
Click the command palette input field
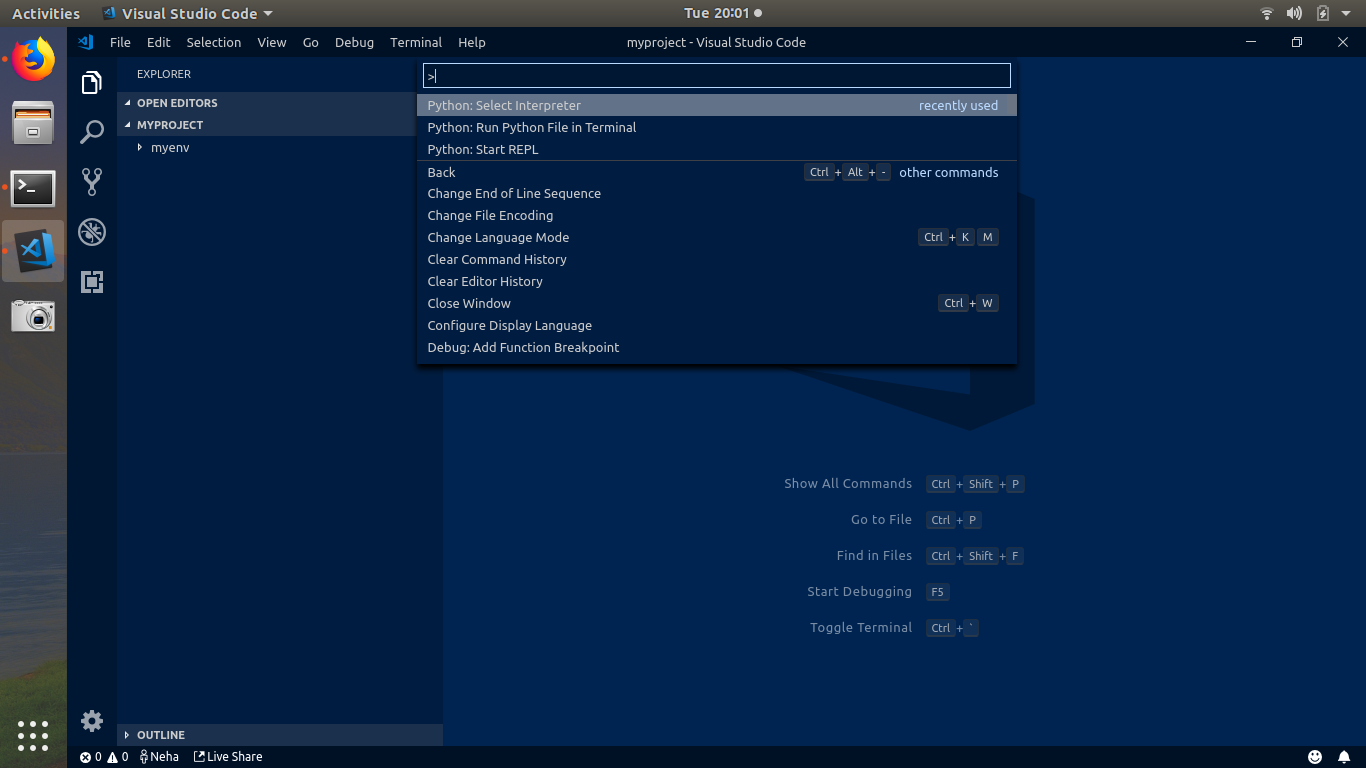point(716,75)
